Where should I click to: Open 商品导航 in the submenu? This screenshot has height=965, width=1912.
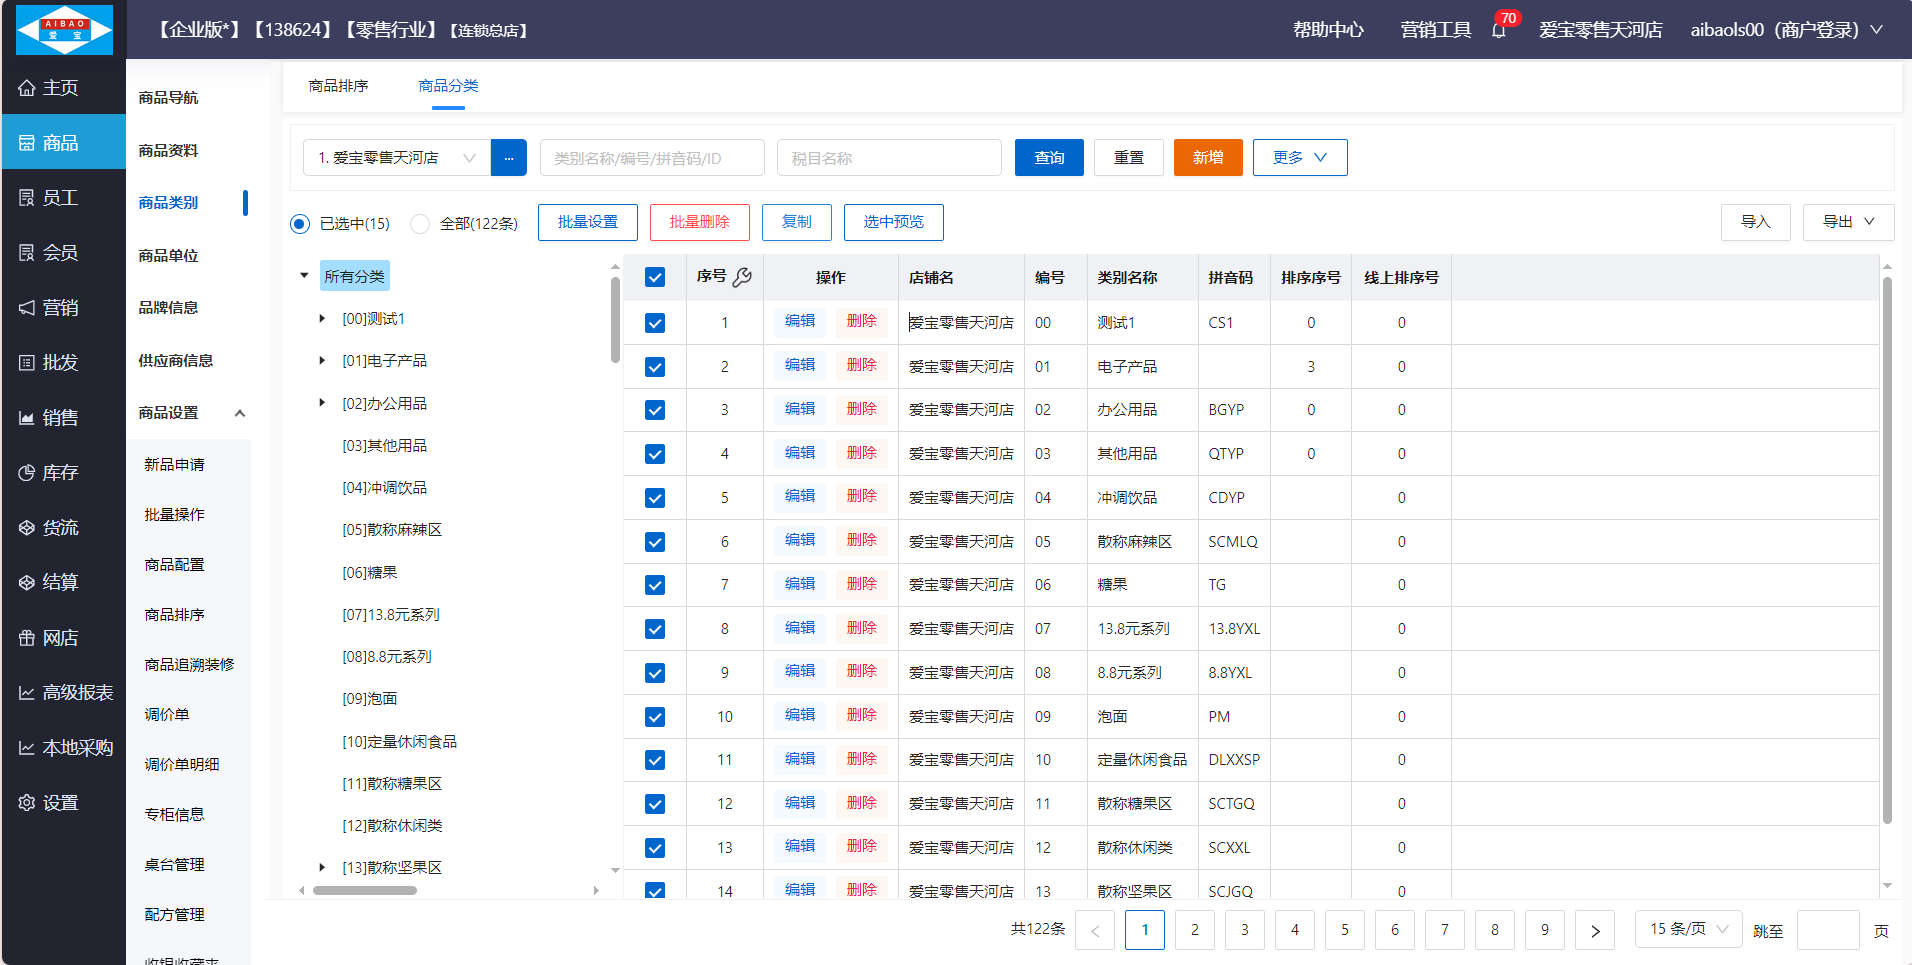(x=168, y=98)
